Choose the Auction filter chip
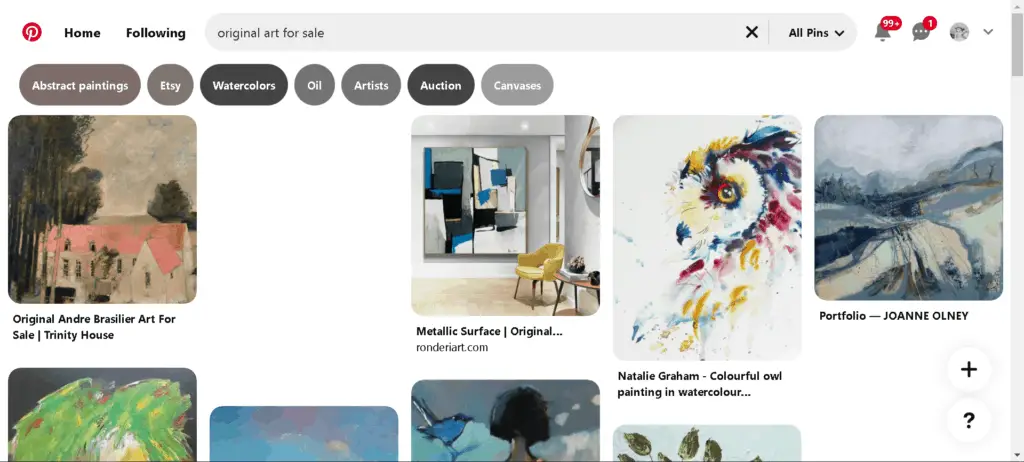The width and height of the screenshot is (1024, 462). tap(441, 85)
